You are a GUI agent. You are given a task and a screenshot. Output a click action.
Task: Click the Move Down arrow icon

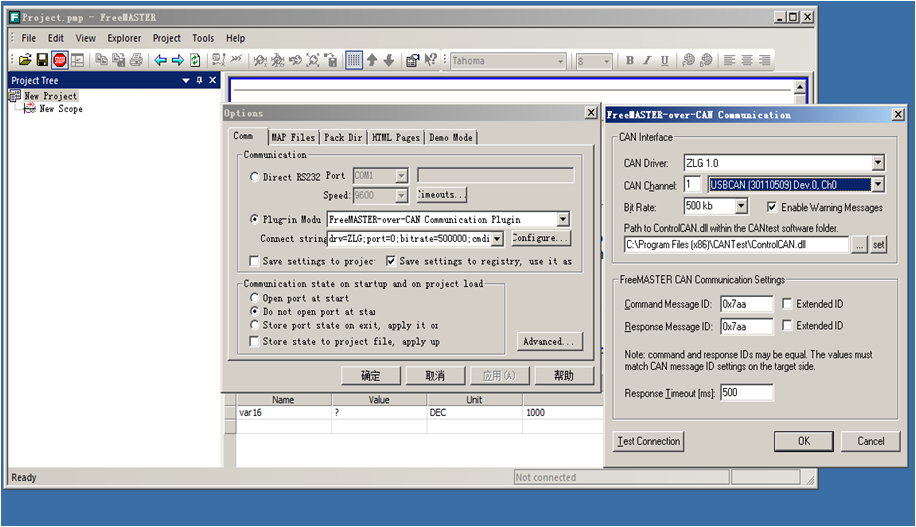click(389, 60)
